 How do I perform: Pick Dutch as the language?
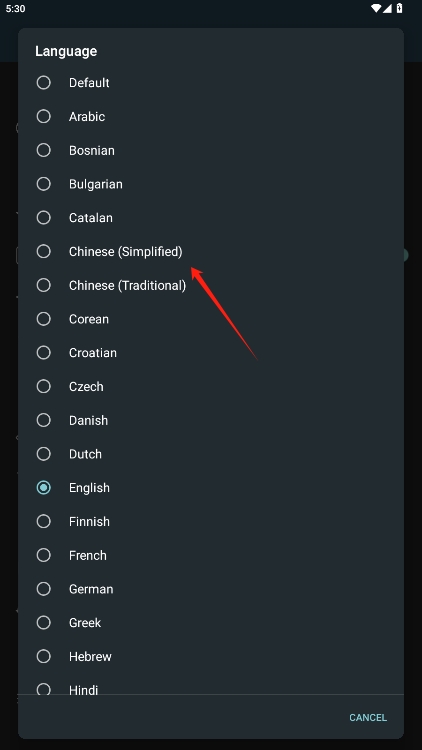[211, 454]
